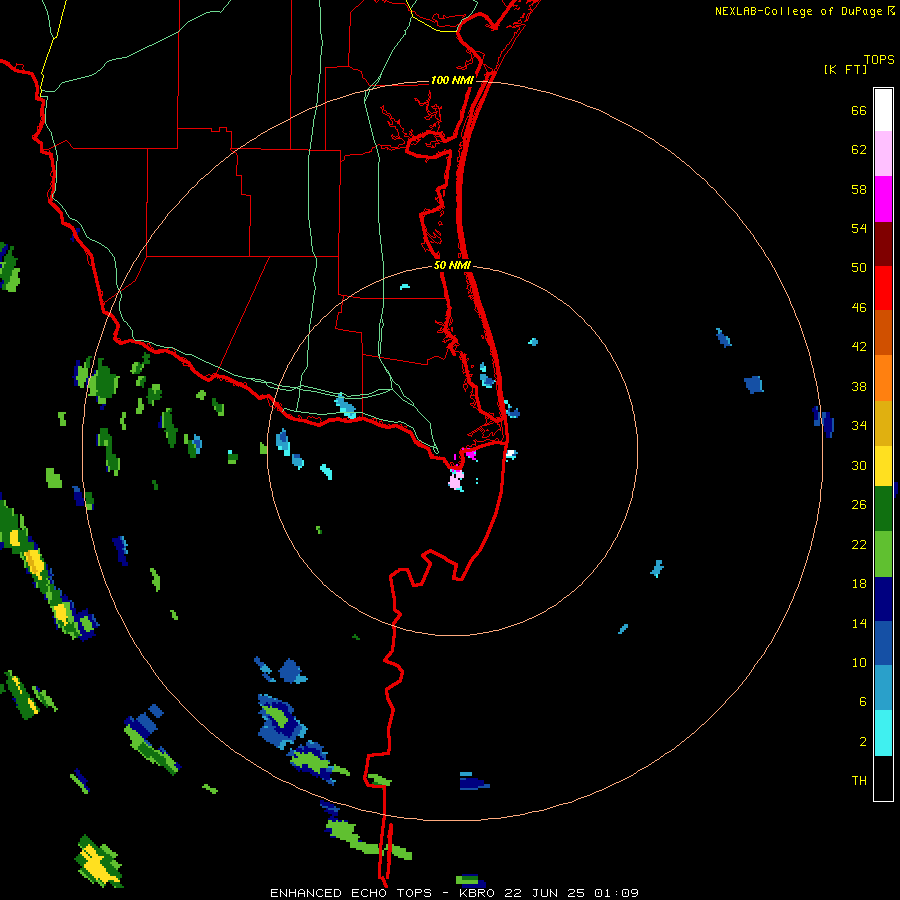900x900 pixels.
Task: Select the TH threshold legend label
Action: (859, 781)
